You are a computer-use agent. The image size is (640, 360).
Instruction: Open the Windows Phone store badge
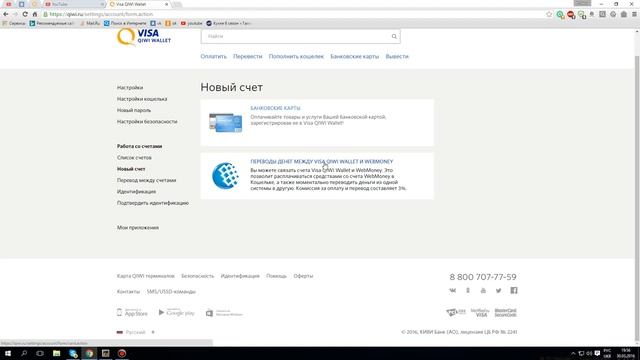point(224,313)
